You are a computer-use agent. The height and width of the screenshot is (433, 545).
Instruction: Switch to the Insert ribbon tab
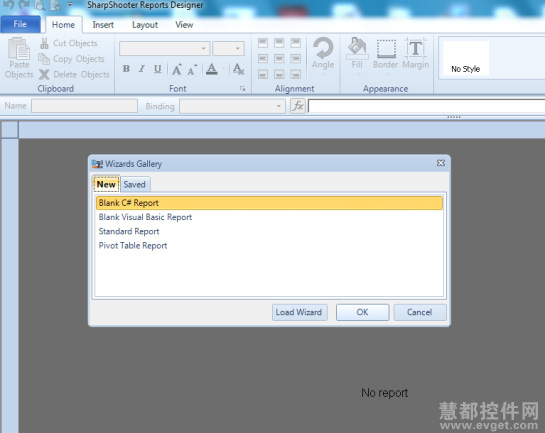(x=103, y=25)
